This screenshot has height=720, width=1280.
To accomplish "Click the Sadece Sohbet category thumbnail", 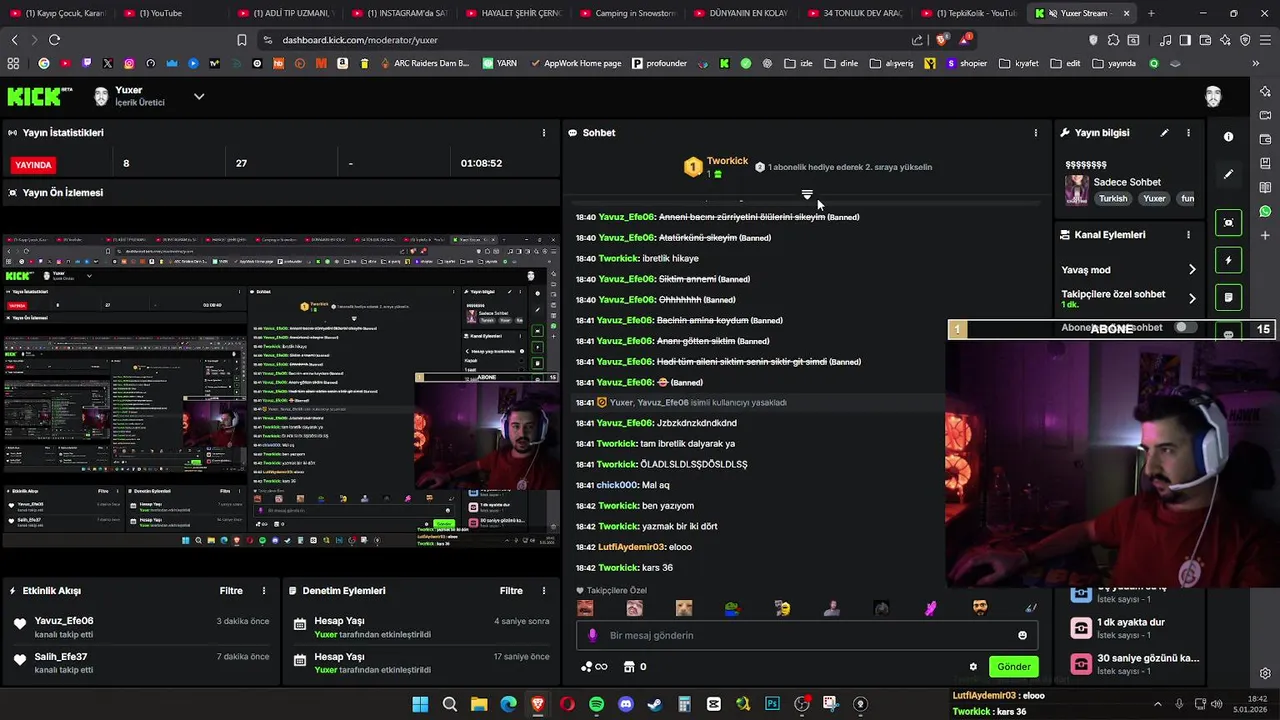I will coord(1077,189).
